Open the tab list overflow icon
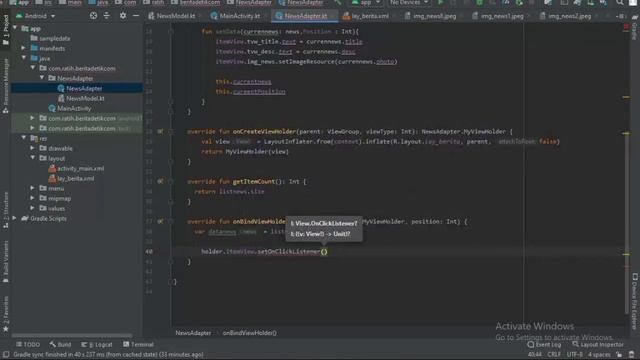Viewport: 640px width, 360px height. pos(621,16)
